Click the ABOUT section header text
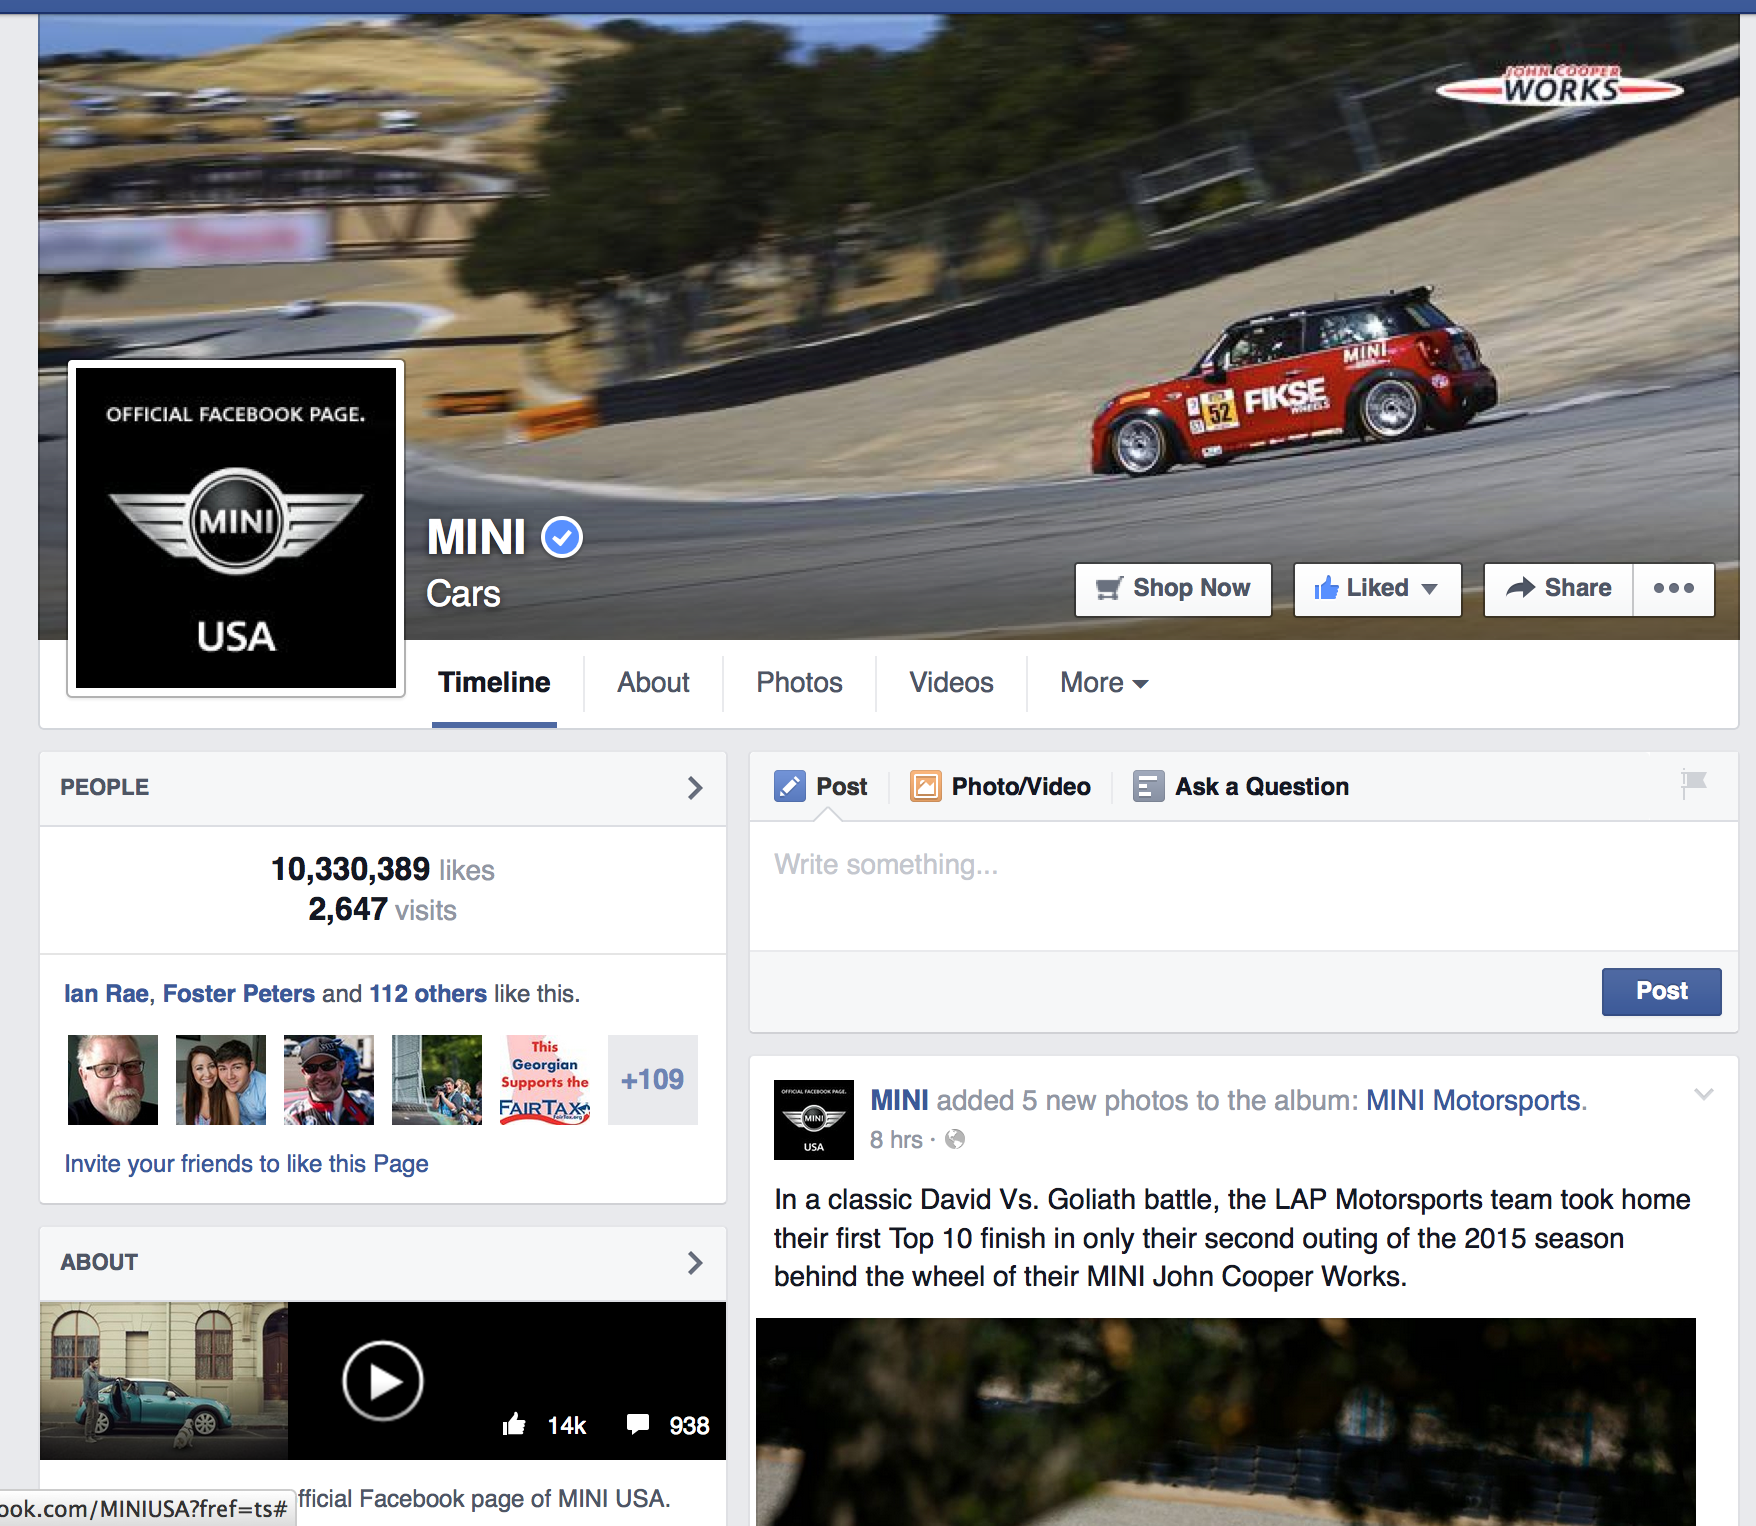This screenshot has width=1756, height=1526. pyautogui.click(x=99, y=1263)
